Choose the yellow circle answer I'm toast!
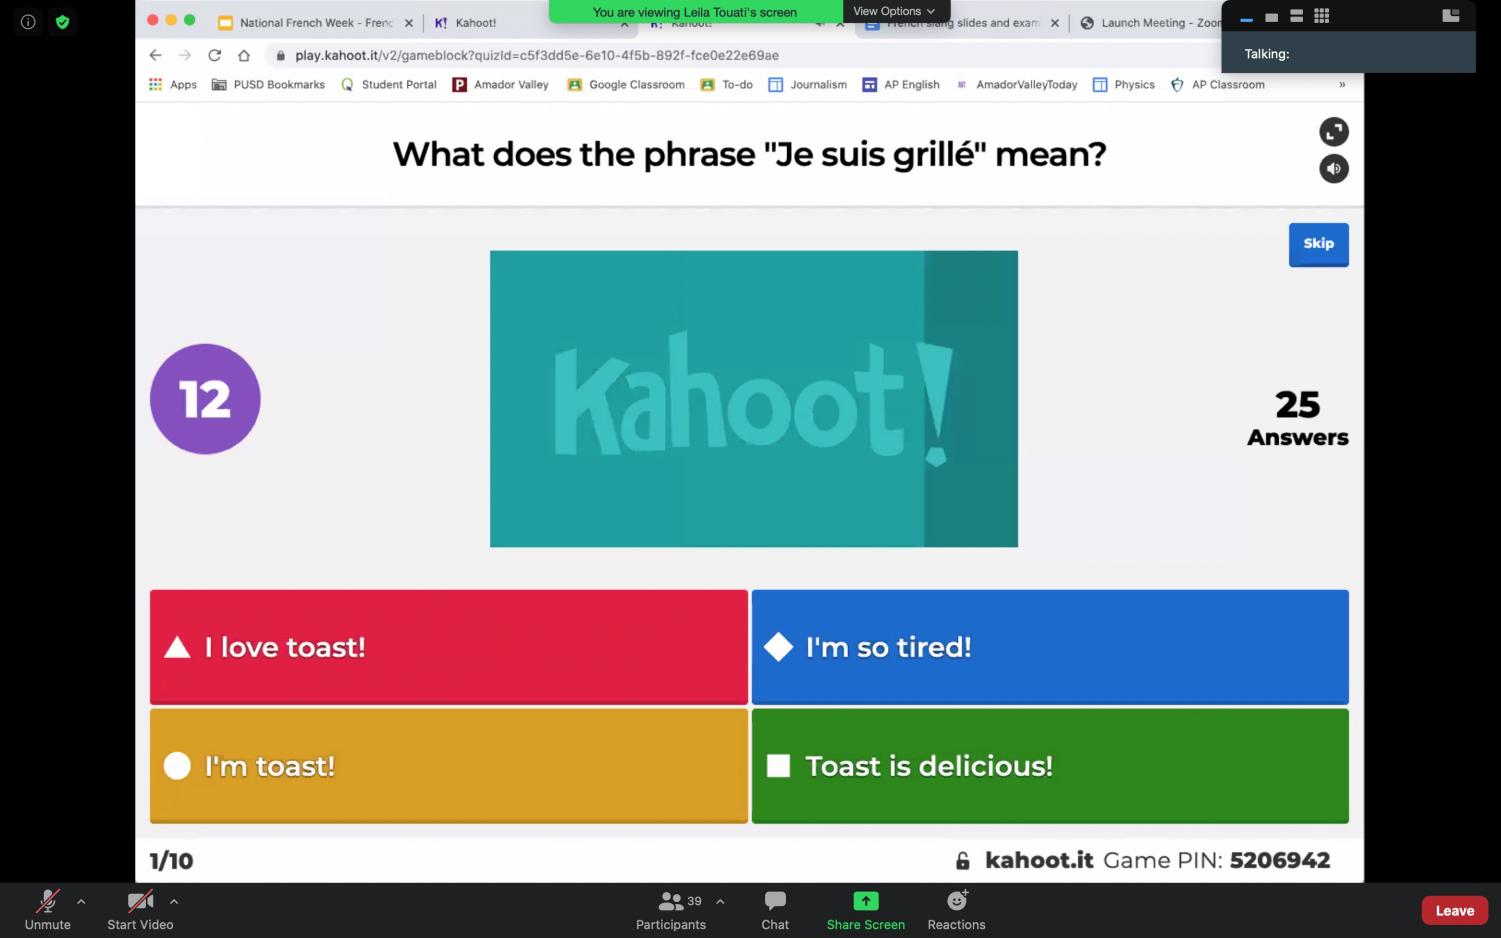Viewport: 1501px width, 938px height. pos(448,766)
